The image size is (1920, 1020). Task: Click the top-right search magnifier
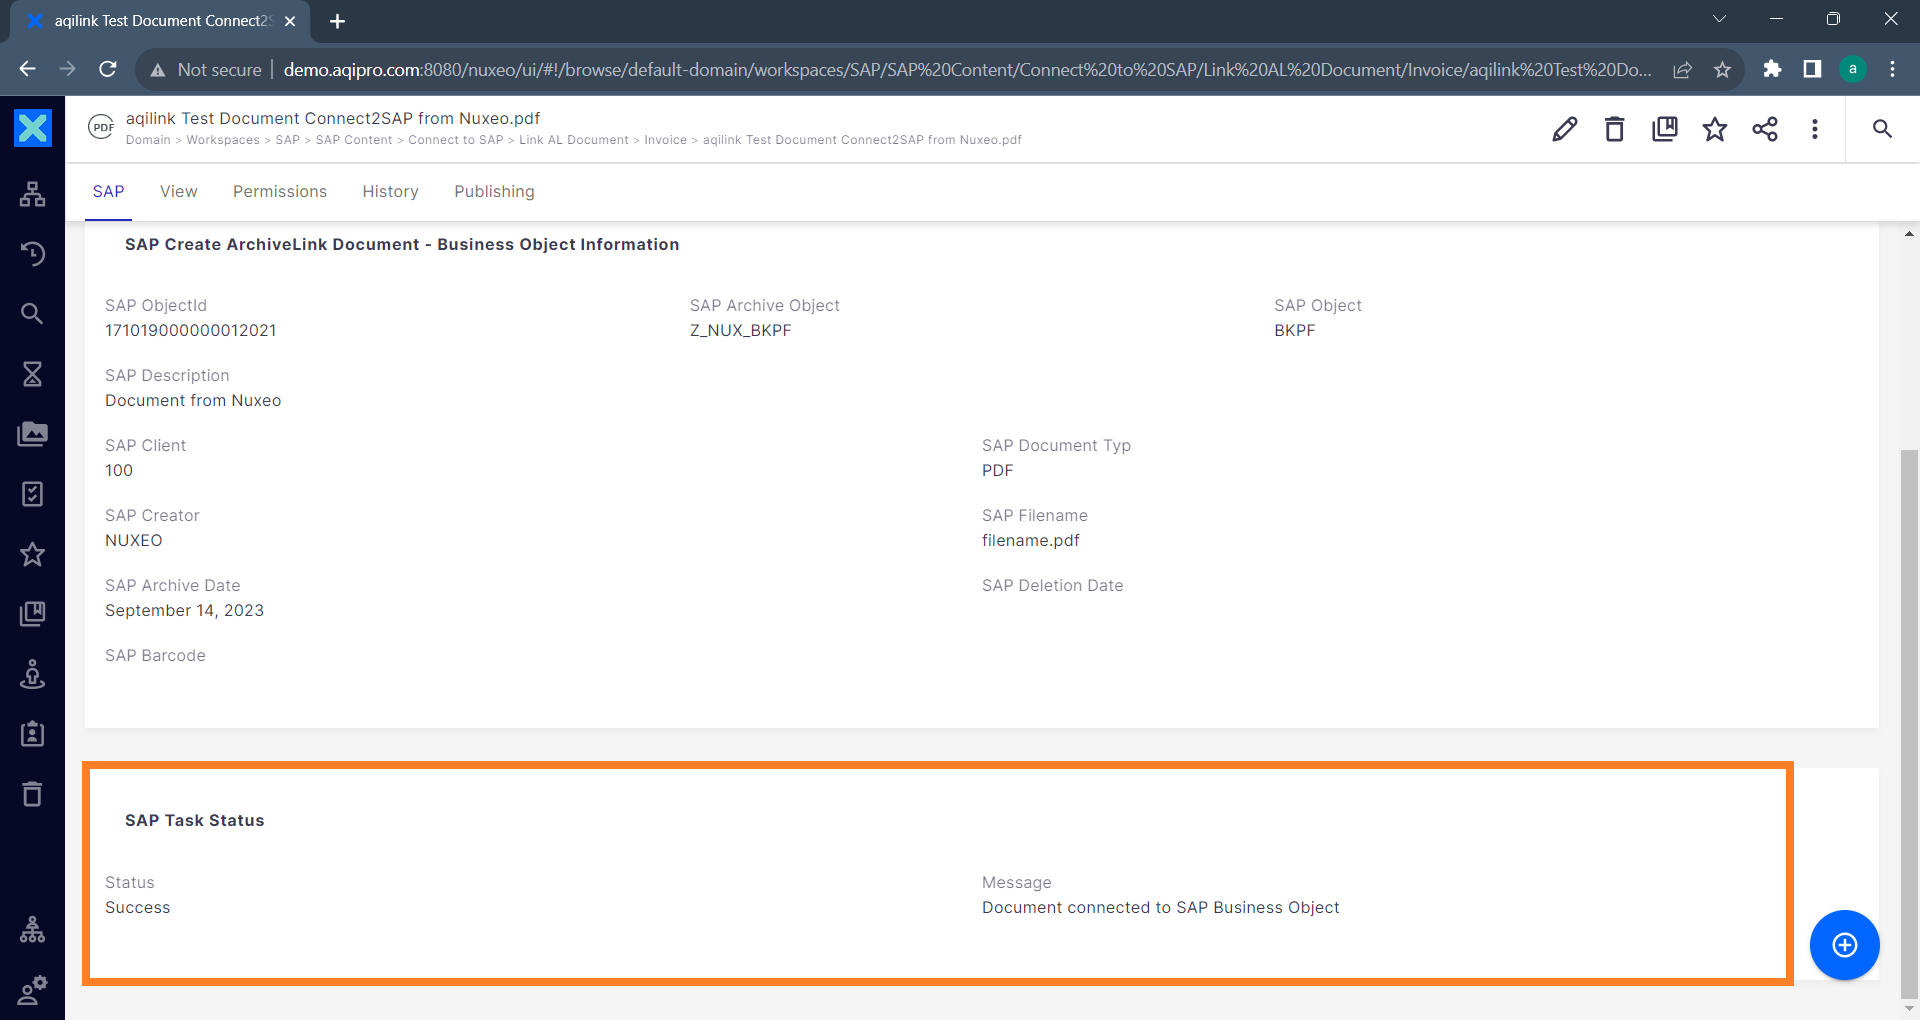pyautogui.click(x=1882, y=129)
